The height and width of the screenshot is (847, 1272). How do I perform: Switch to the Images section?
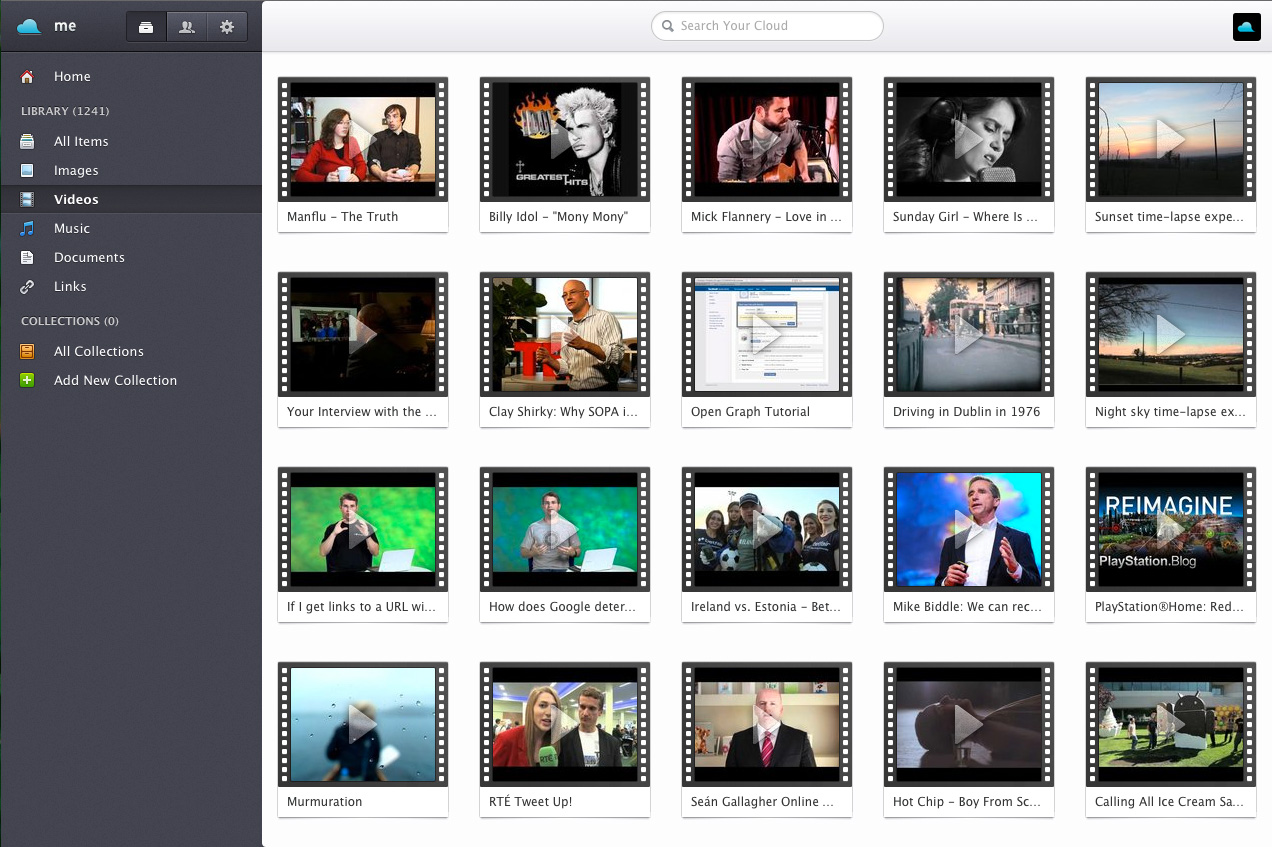click(x=76, y=171)
